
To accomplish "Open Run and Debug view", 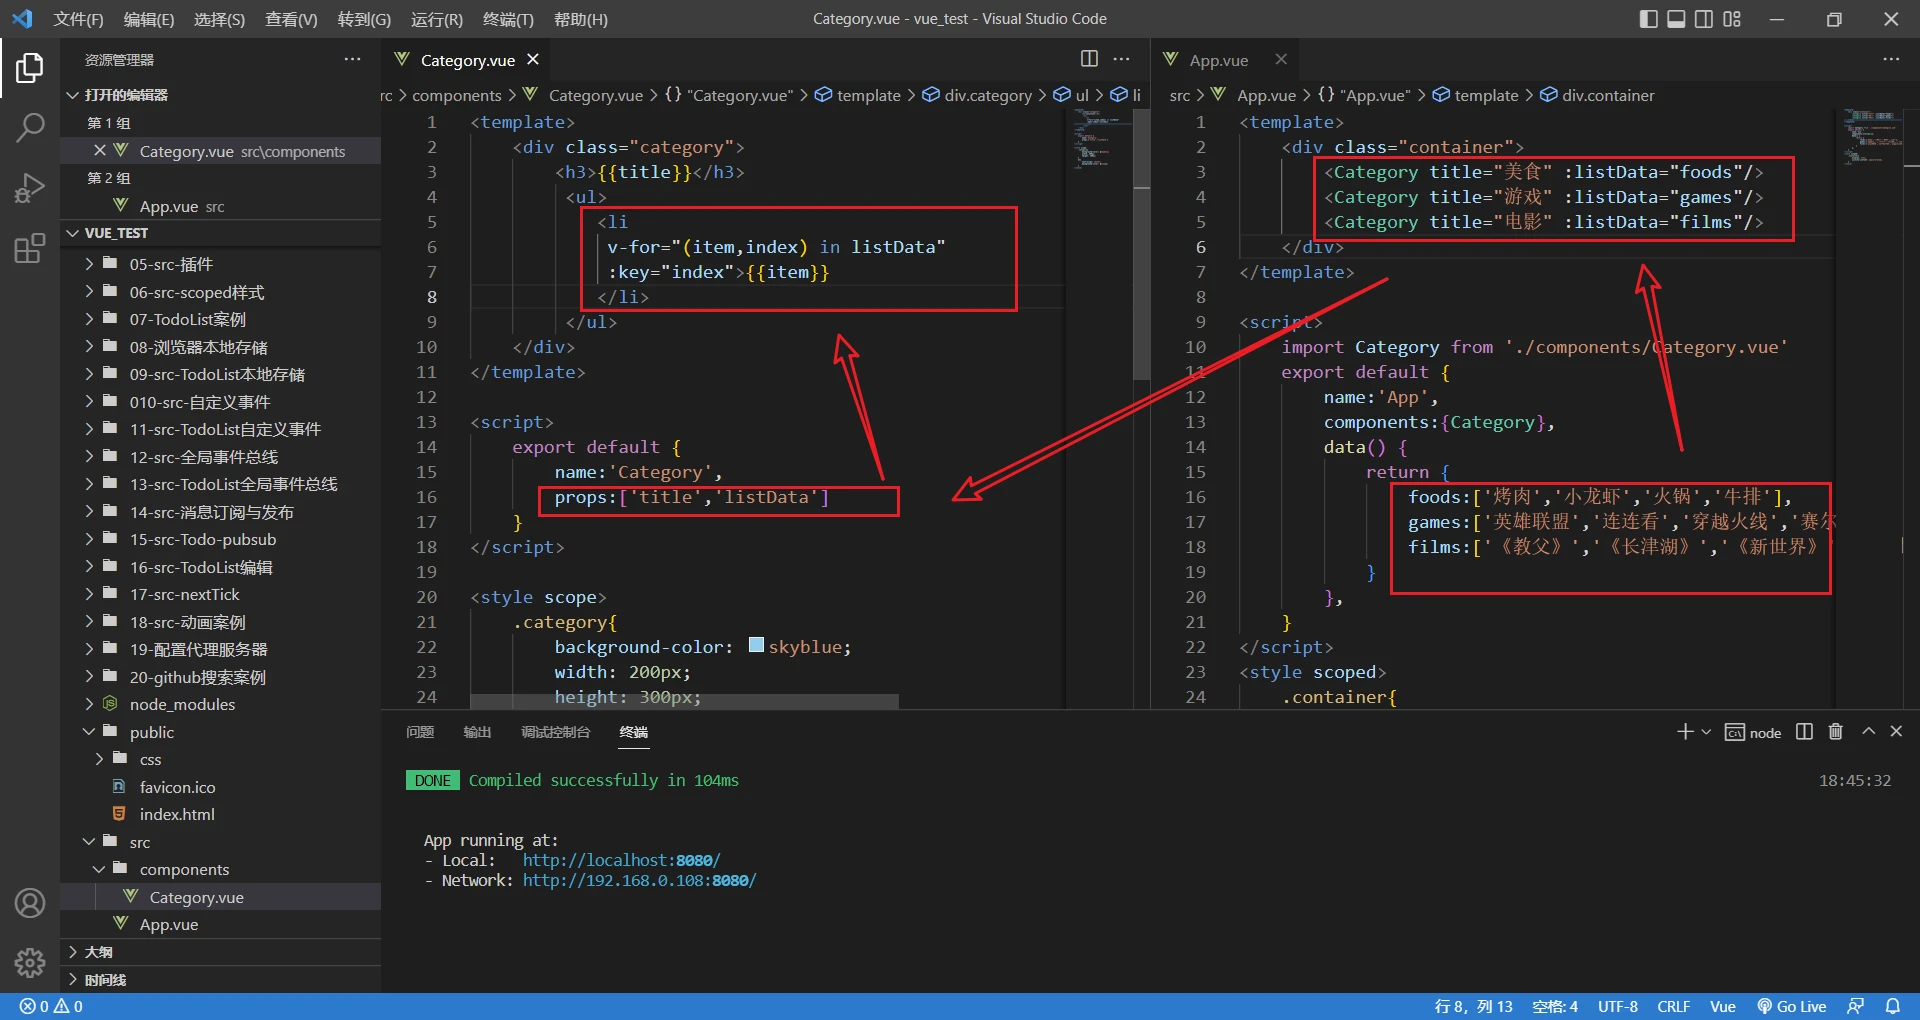I will click(x=30, y=188).
